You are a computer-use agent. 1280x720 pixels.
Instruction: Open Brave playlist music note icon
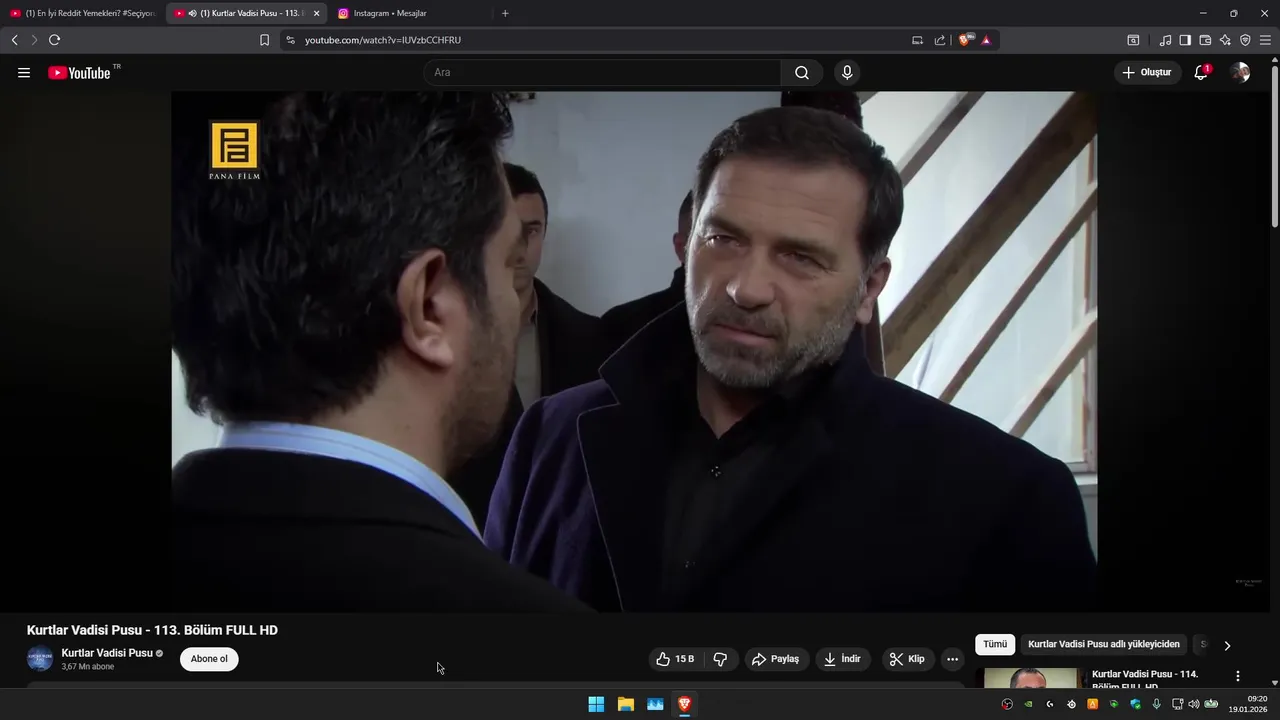point(1165,40)
